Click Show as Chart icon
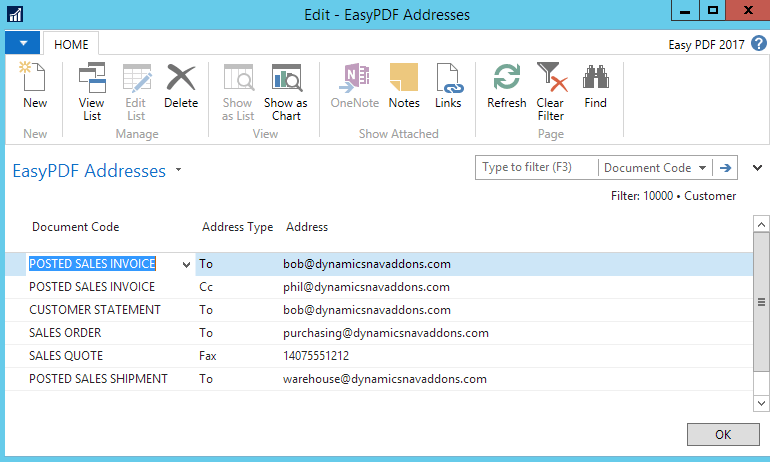The height and width of the screenshot is (462, 770). pos(287,78)
